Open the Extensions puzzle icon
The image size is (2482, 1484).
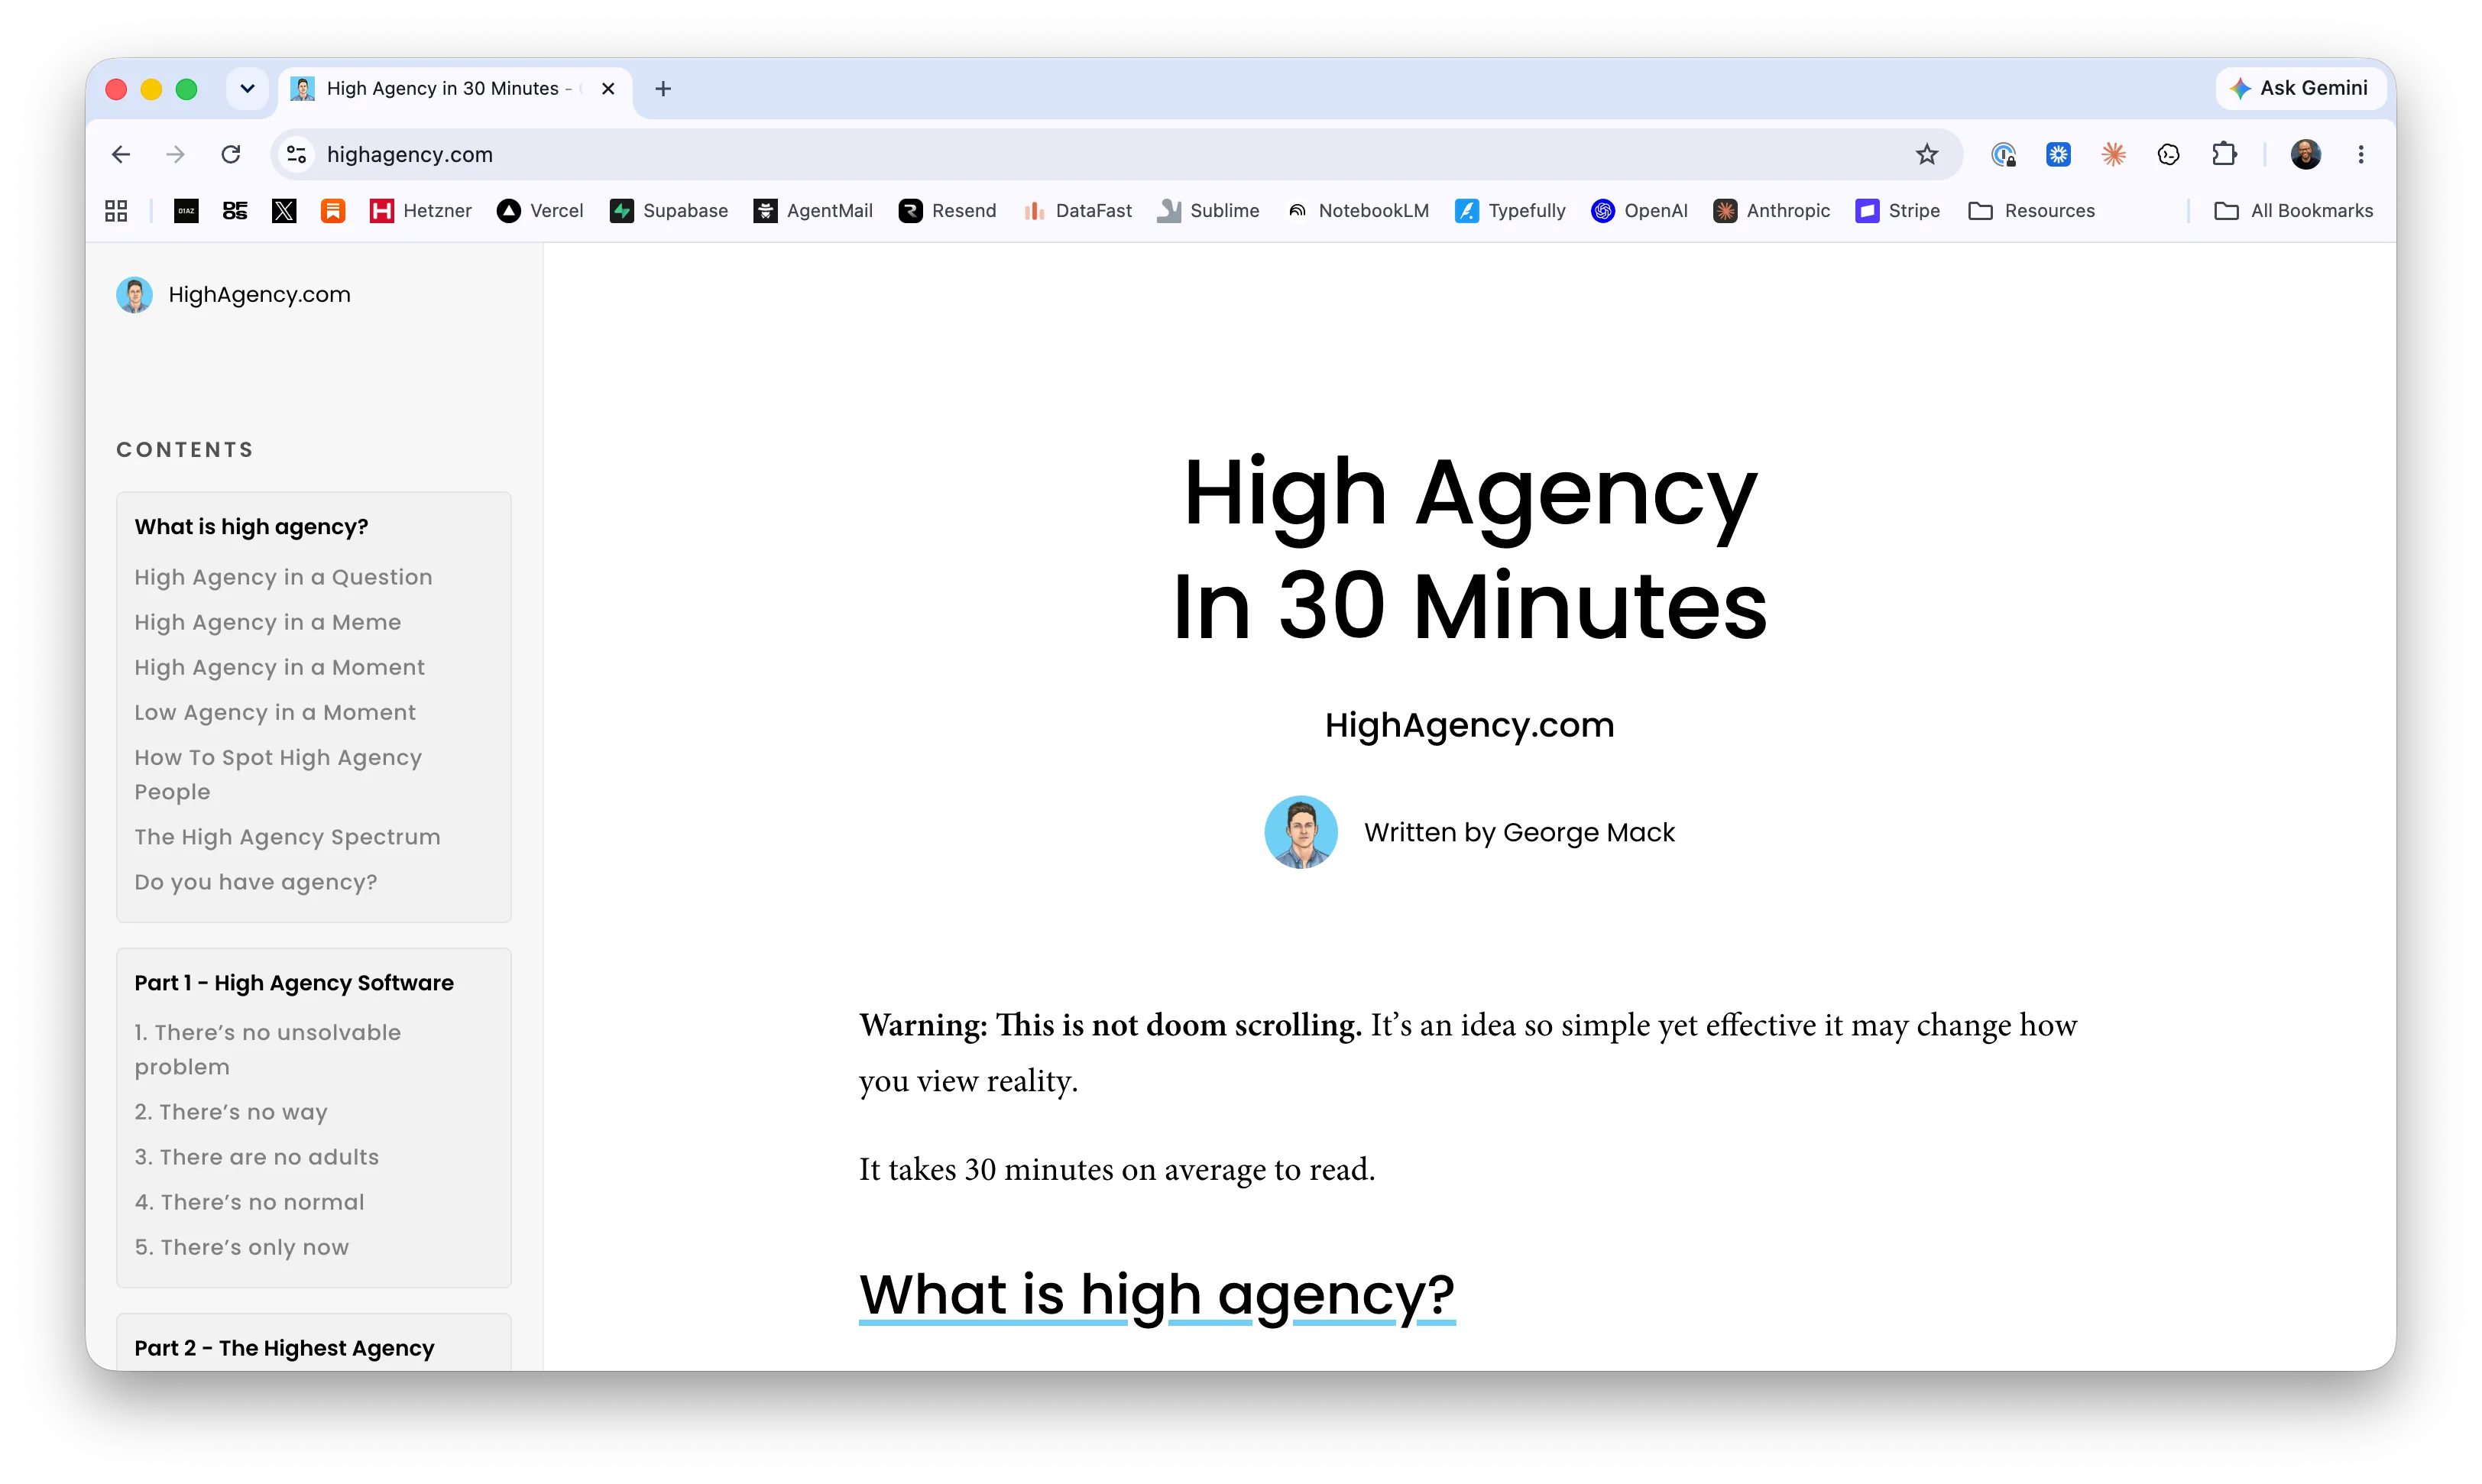(2224, 154)
